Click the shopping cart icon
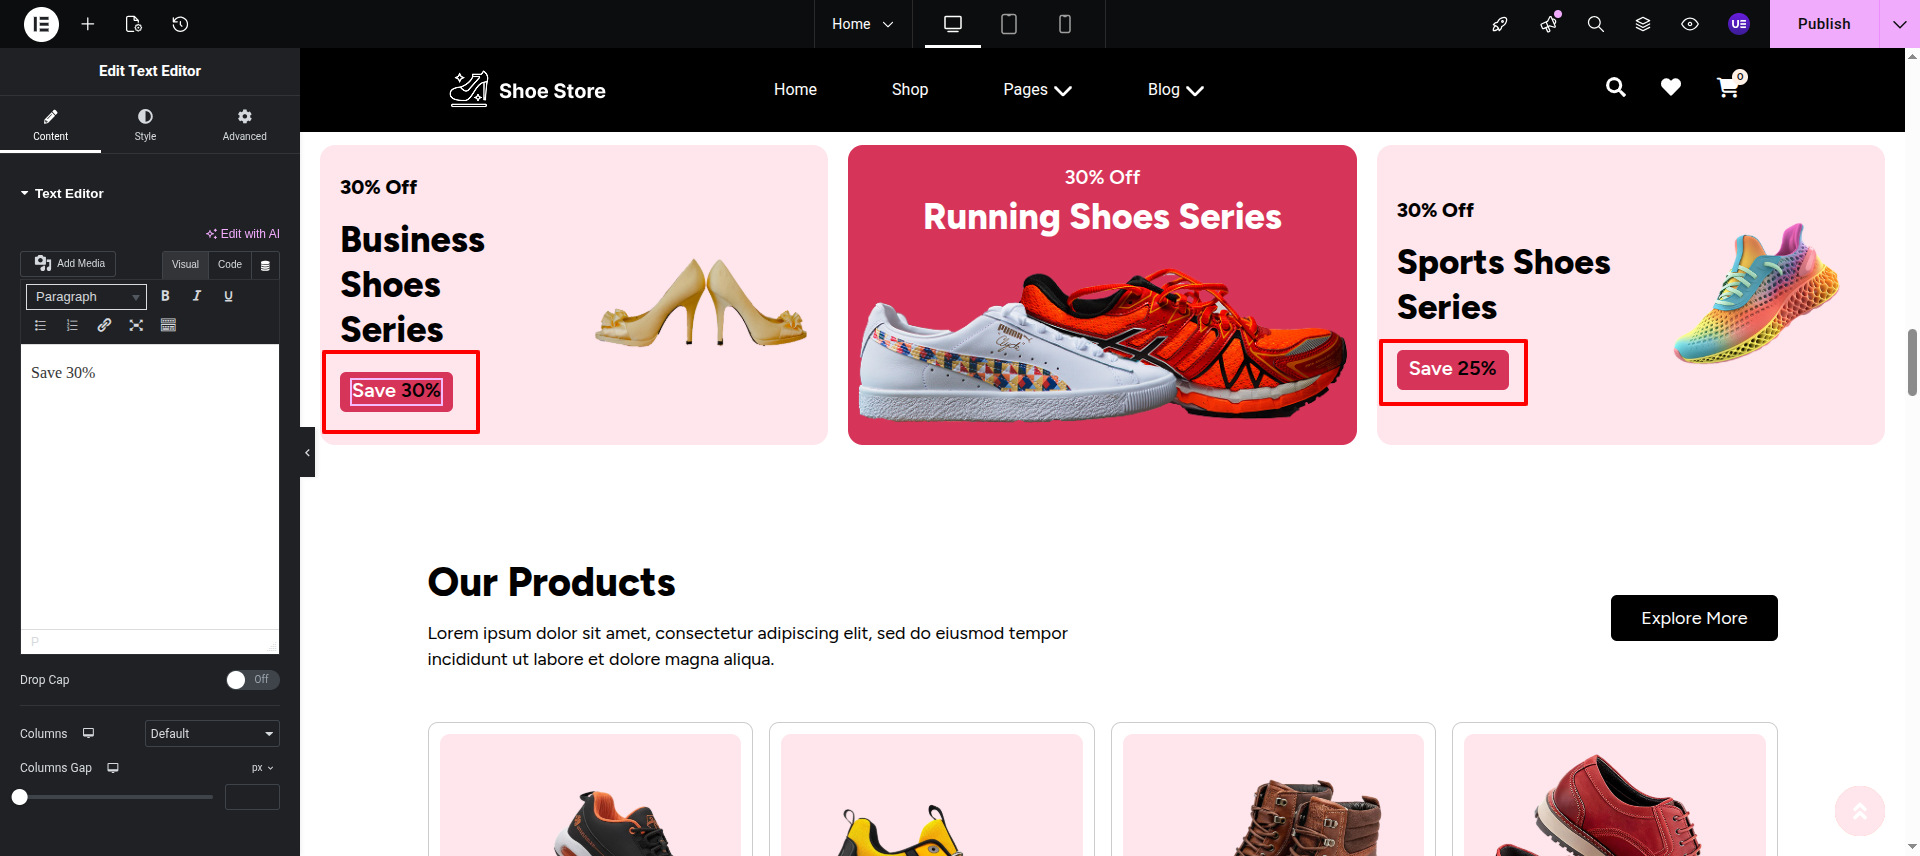Screen dimensions: 1920x856 (1727, 88)
